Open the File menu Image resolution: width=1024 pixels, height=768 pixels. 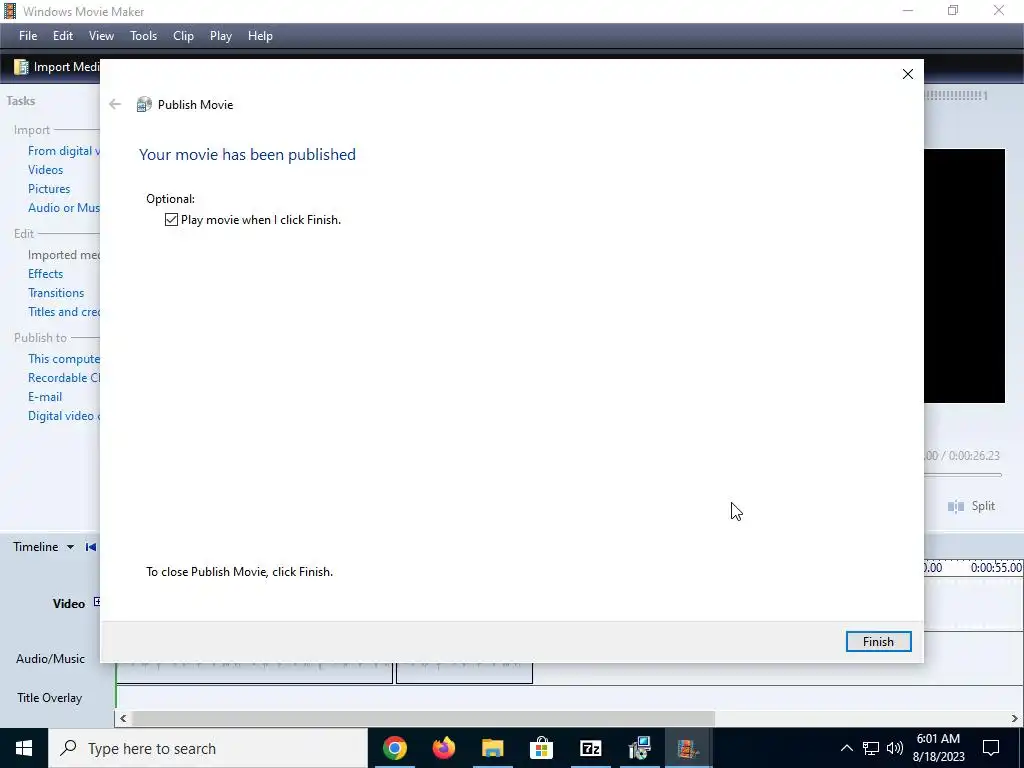[28, 36]
